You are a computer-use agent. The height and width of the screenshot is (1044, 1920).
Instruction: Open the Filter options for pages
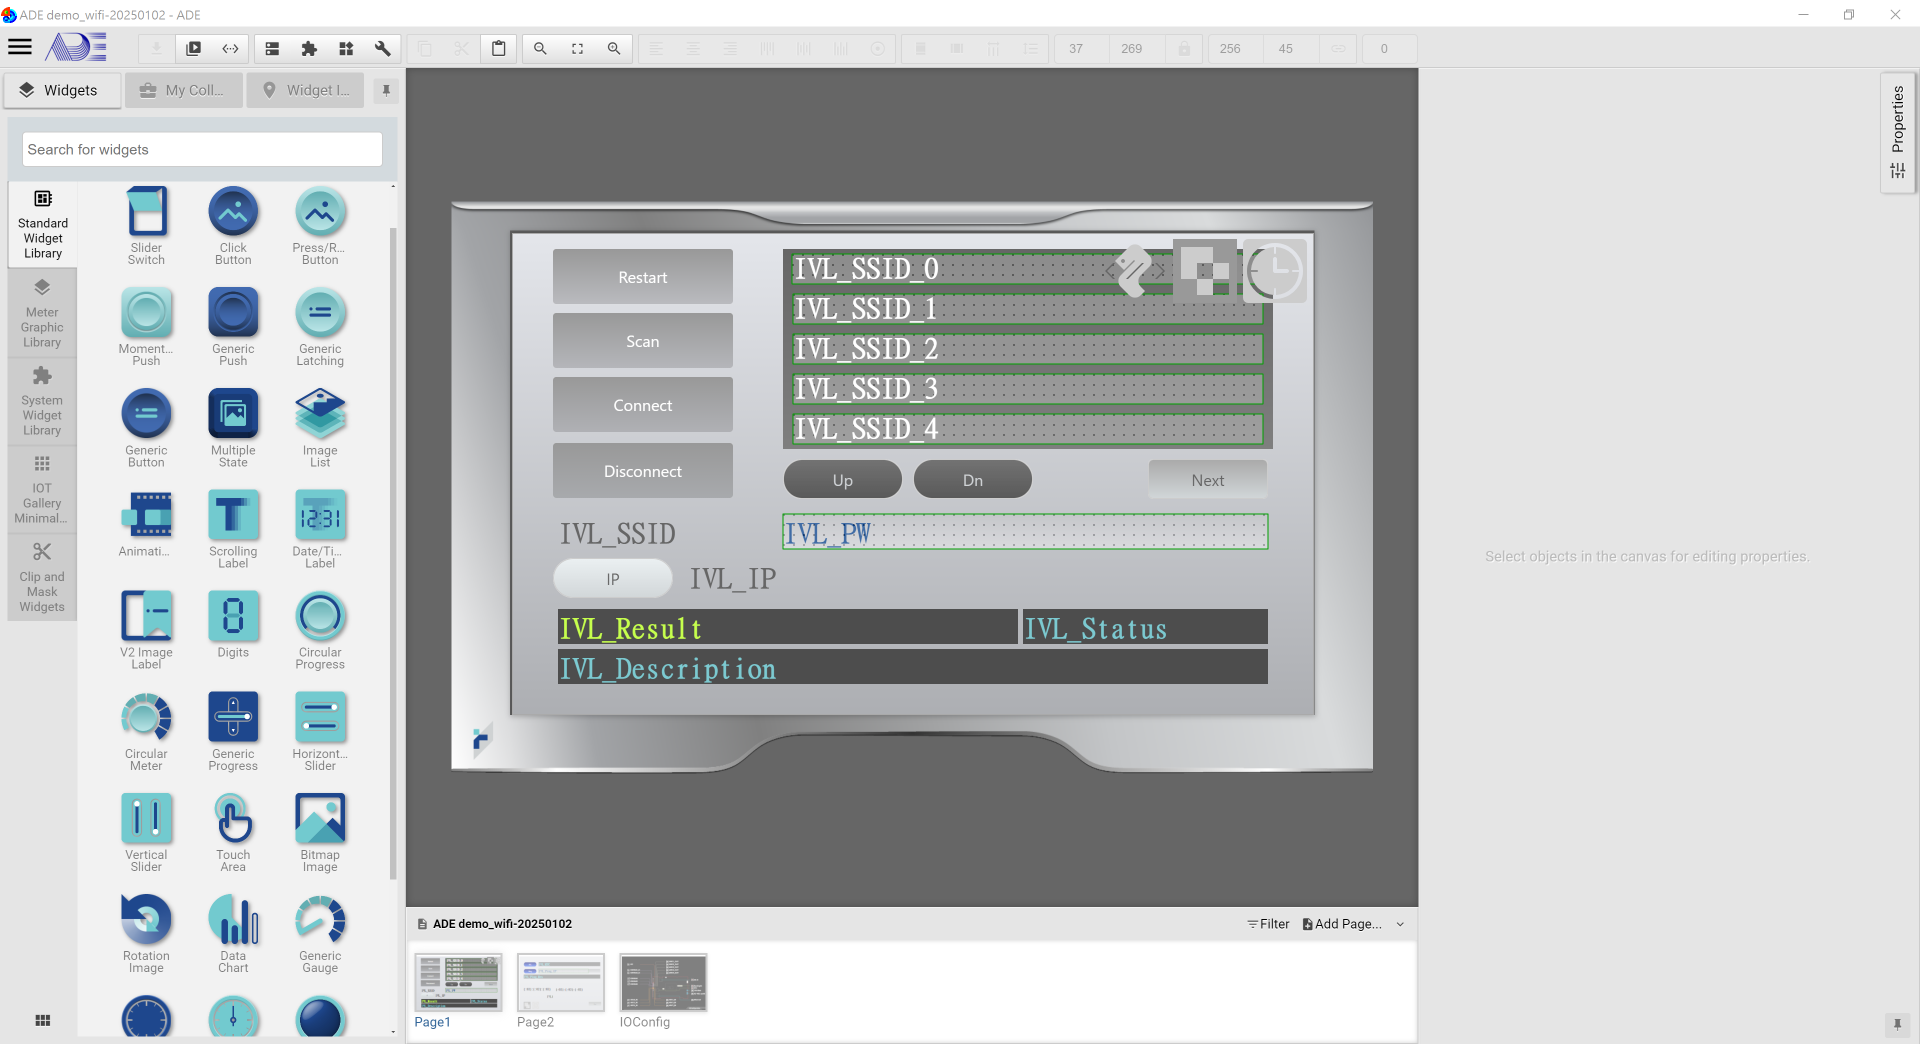(1268, 924)
